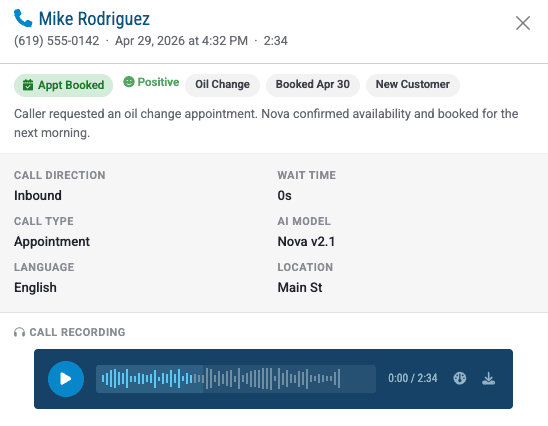Click the Nova v2.1 model value
The image size is (548, 426).
[x=306, y=241]
